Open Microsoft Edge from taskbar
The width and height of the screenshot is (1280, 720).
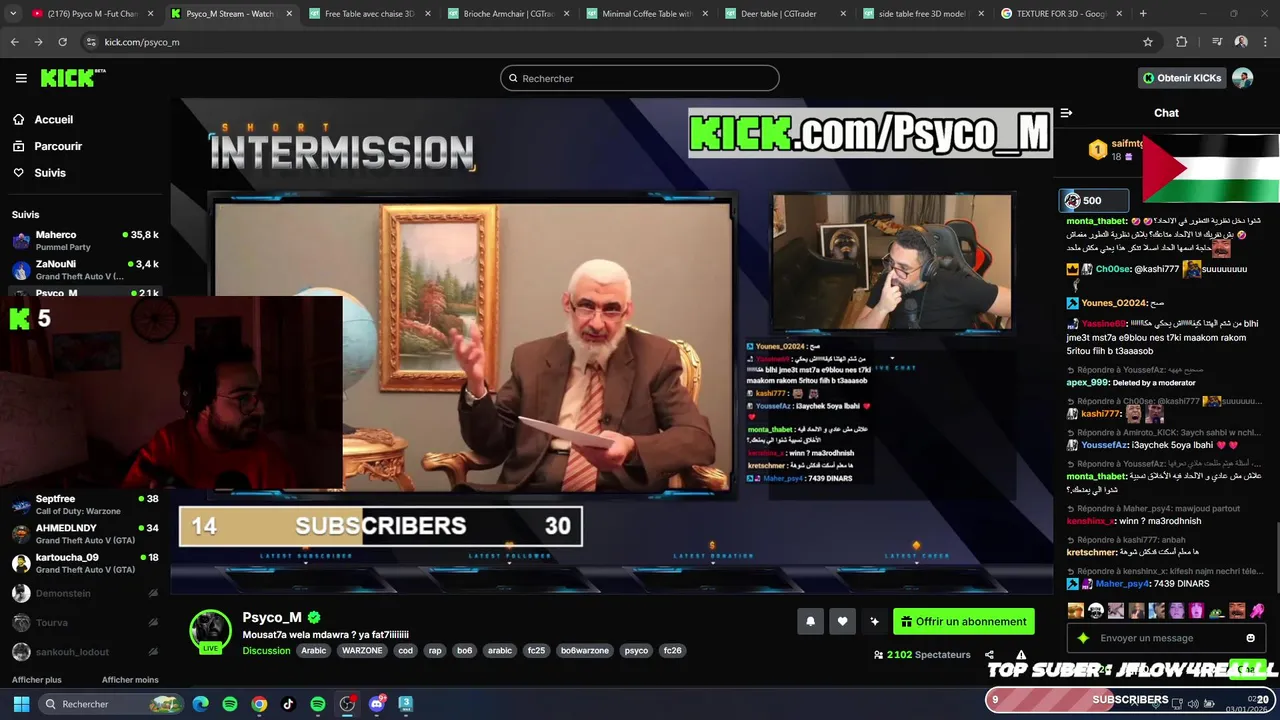coord(201,704)
